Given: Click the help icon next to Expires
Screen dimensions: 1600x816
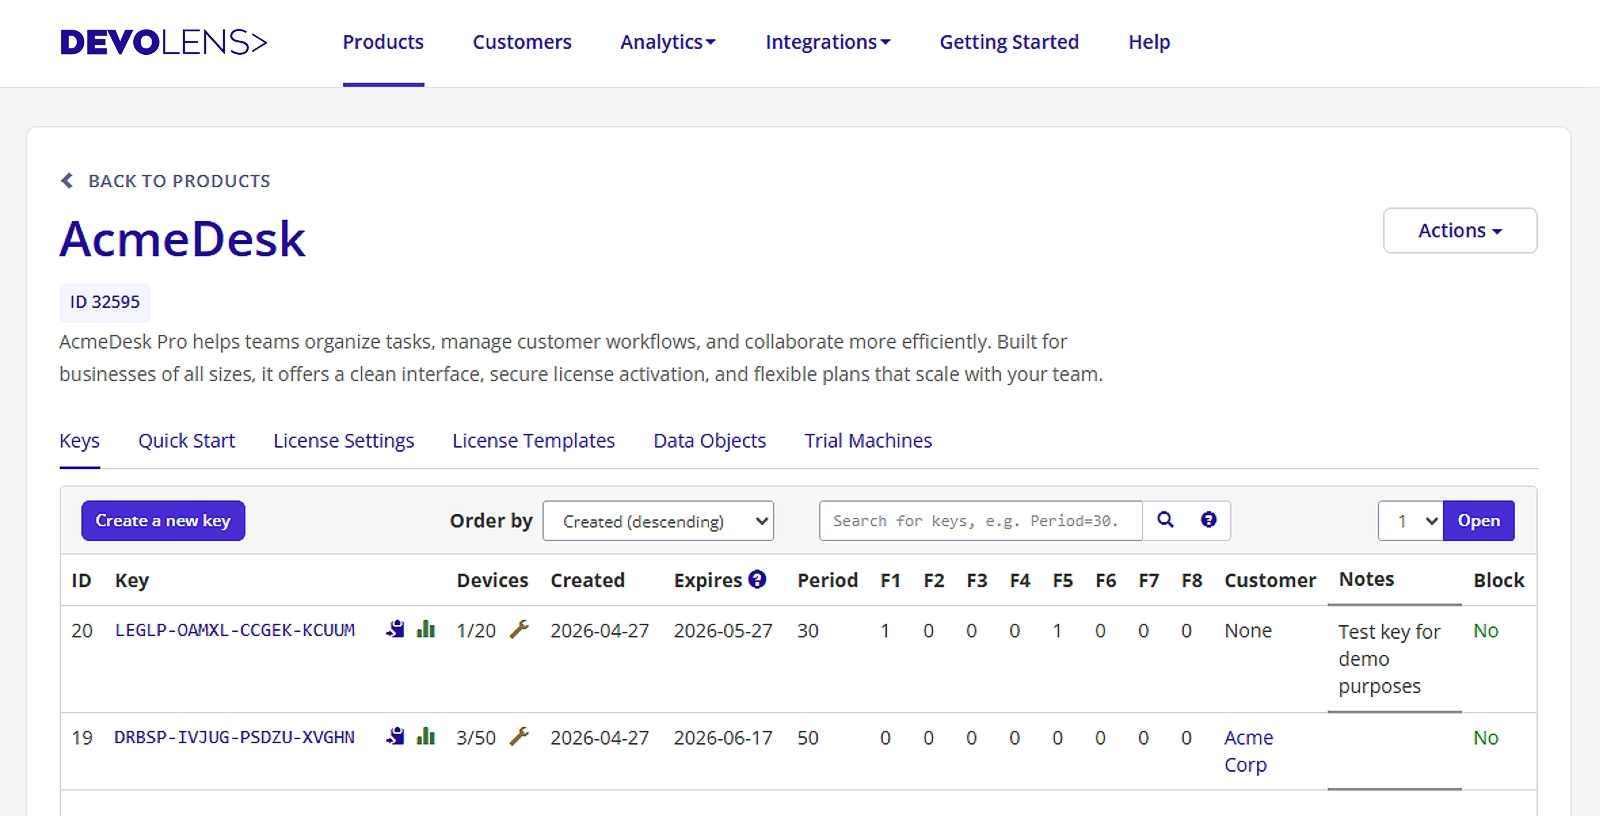Looking at the screenshot, I should click(x=757, y=579).
